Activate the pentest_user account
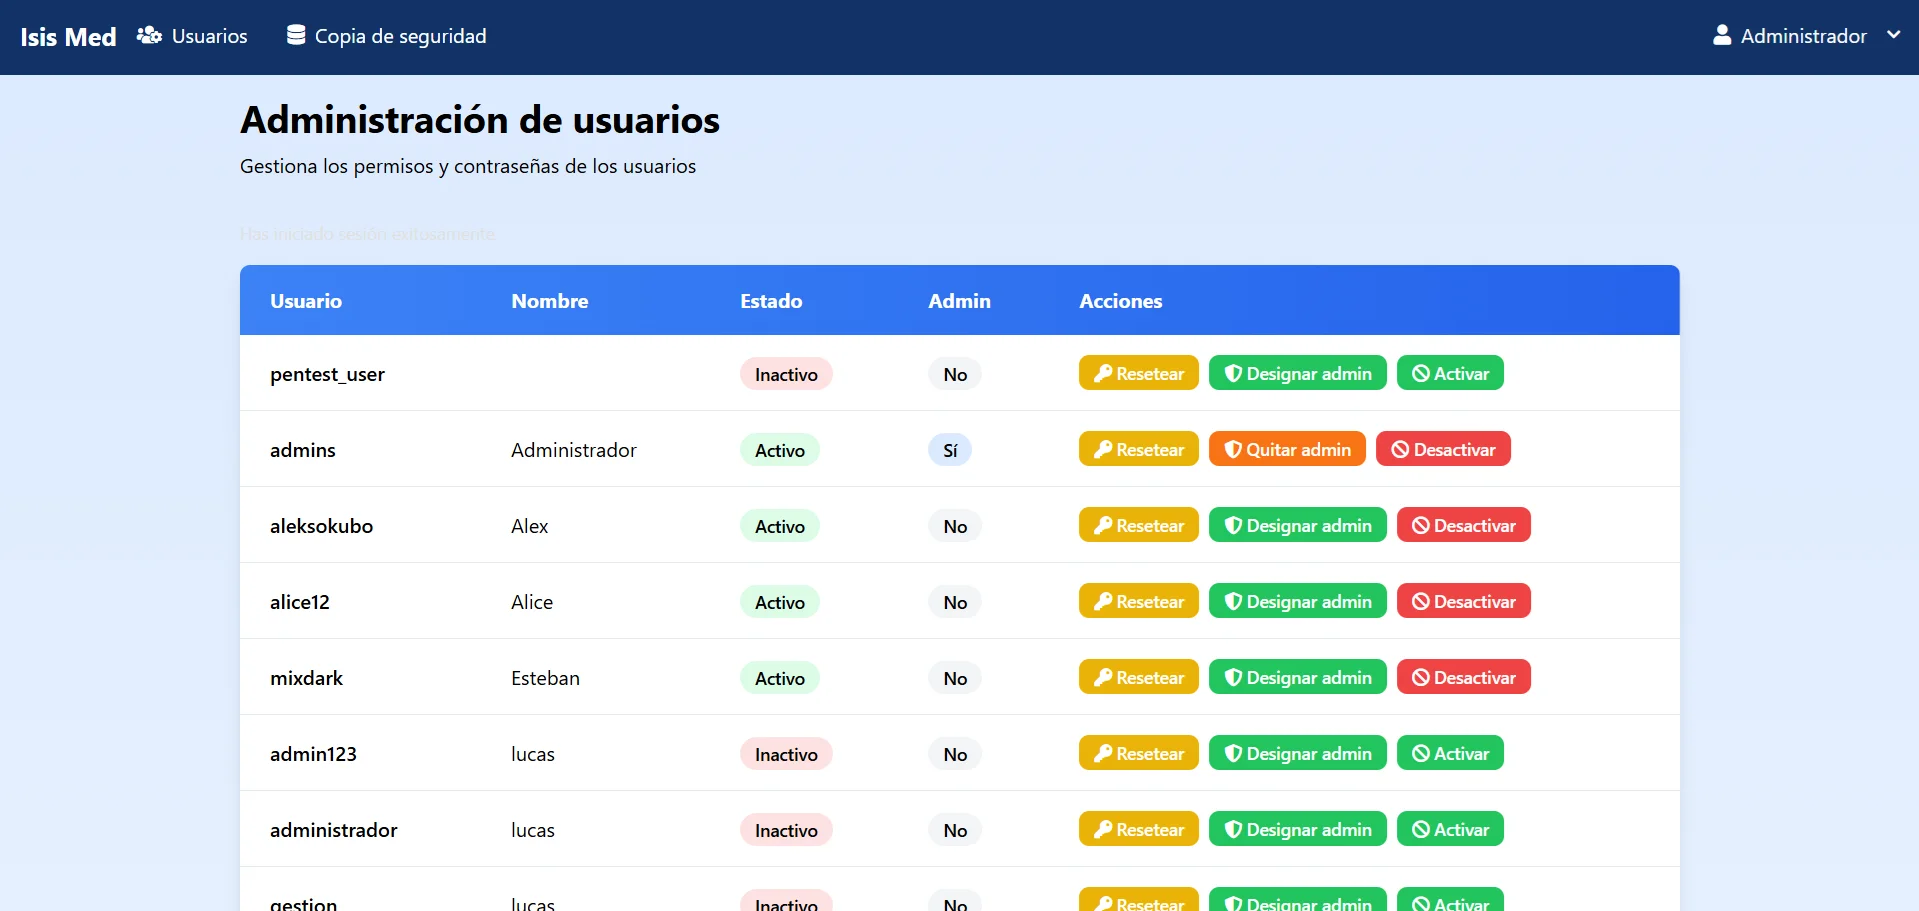Screen dimensions: 1919x911 (x=1450, y=373)
